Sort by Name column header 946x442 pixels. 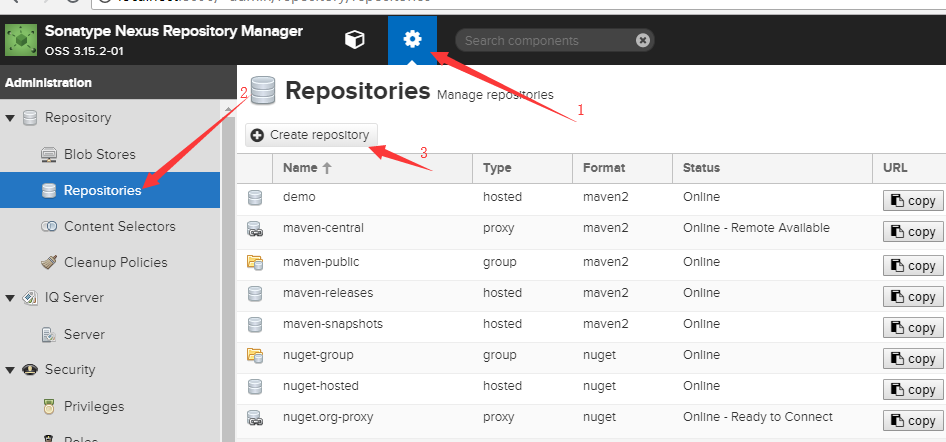coord(372,168)
